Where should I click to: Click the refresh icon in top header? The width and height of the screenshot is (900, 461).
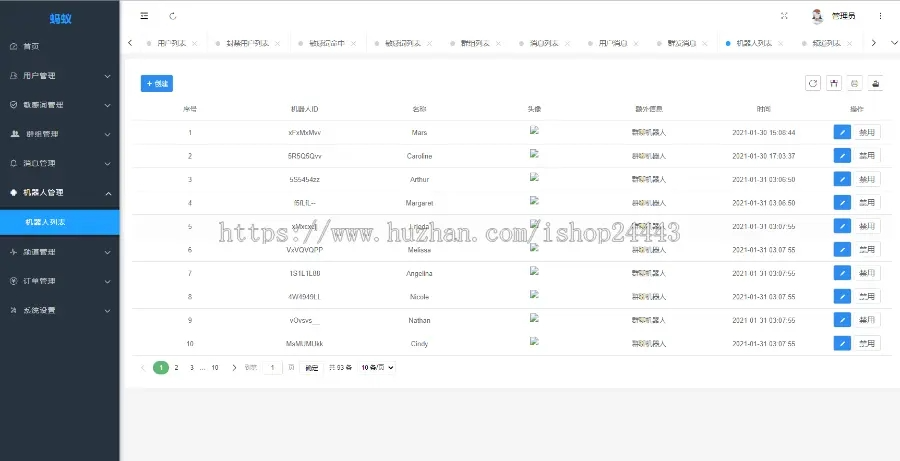(173, 16)
